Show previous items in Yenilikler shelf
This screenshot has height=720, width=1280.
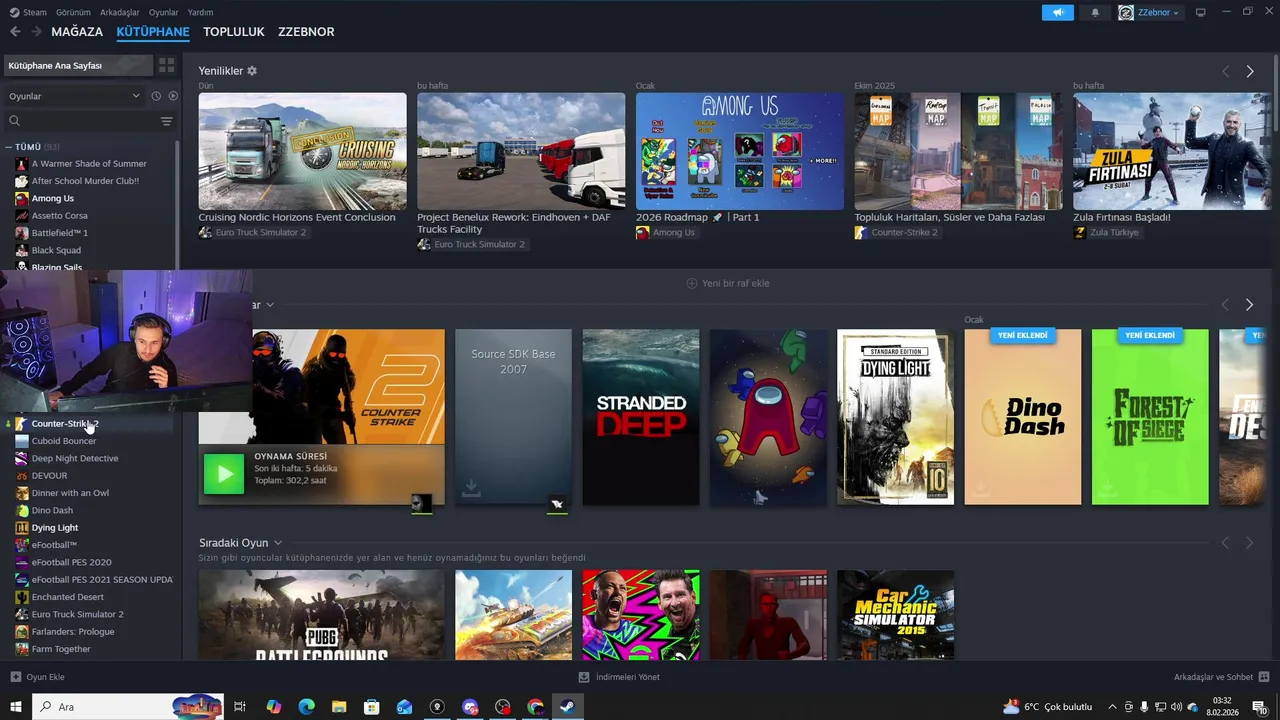pos(1225,71)
